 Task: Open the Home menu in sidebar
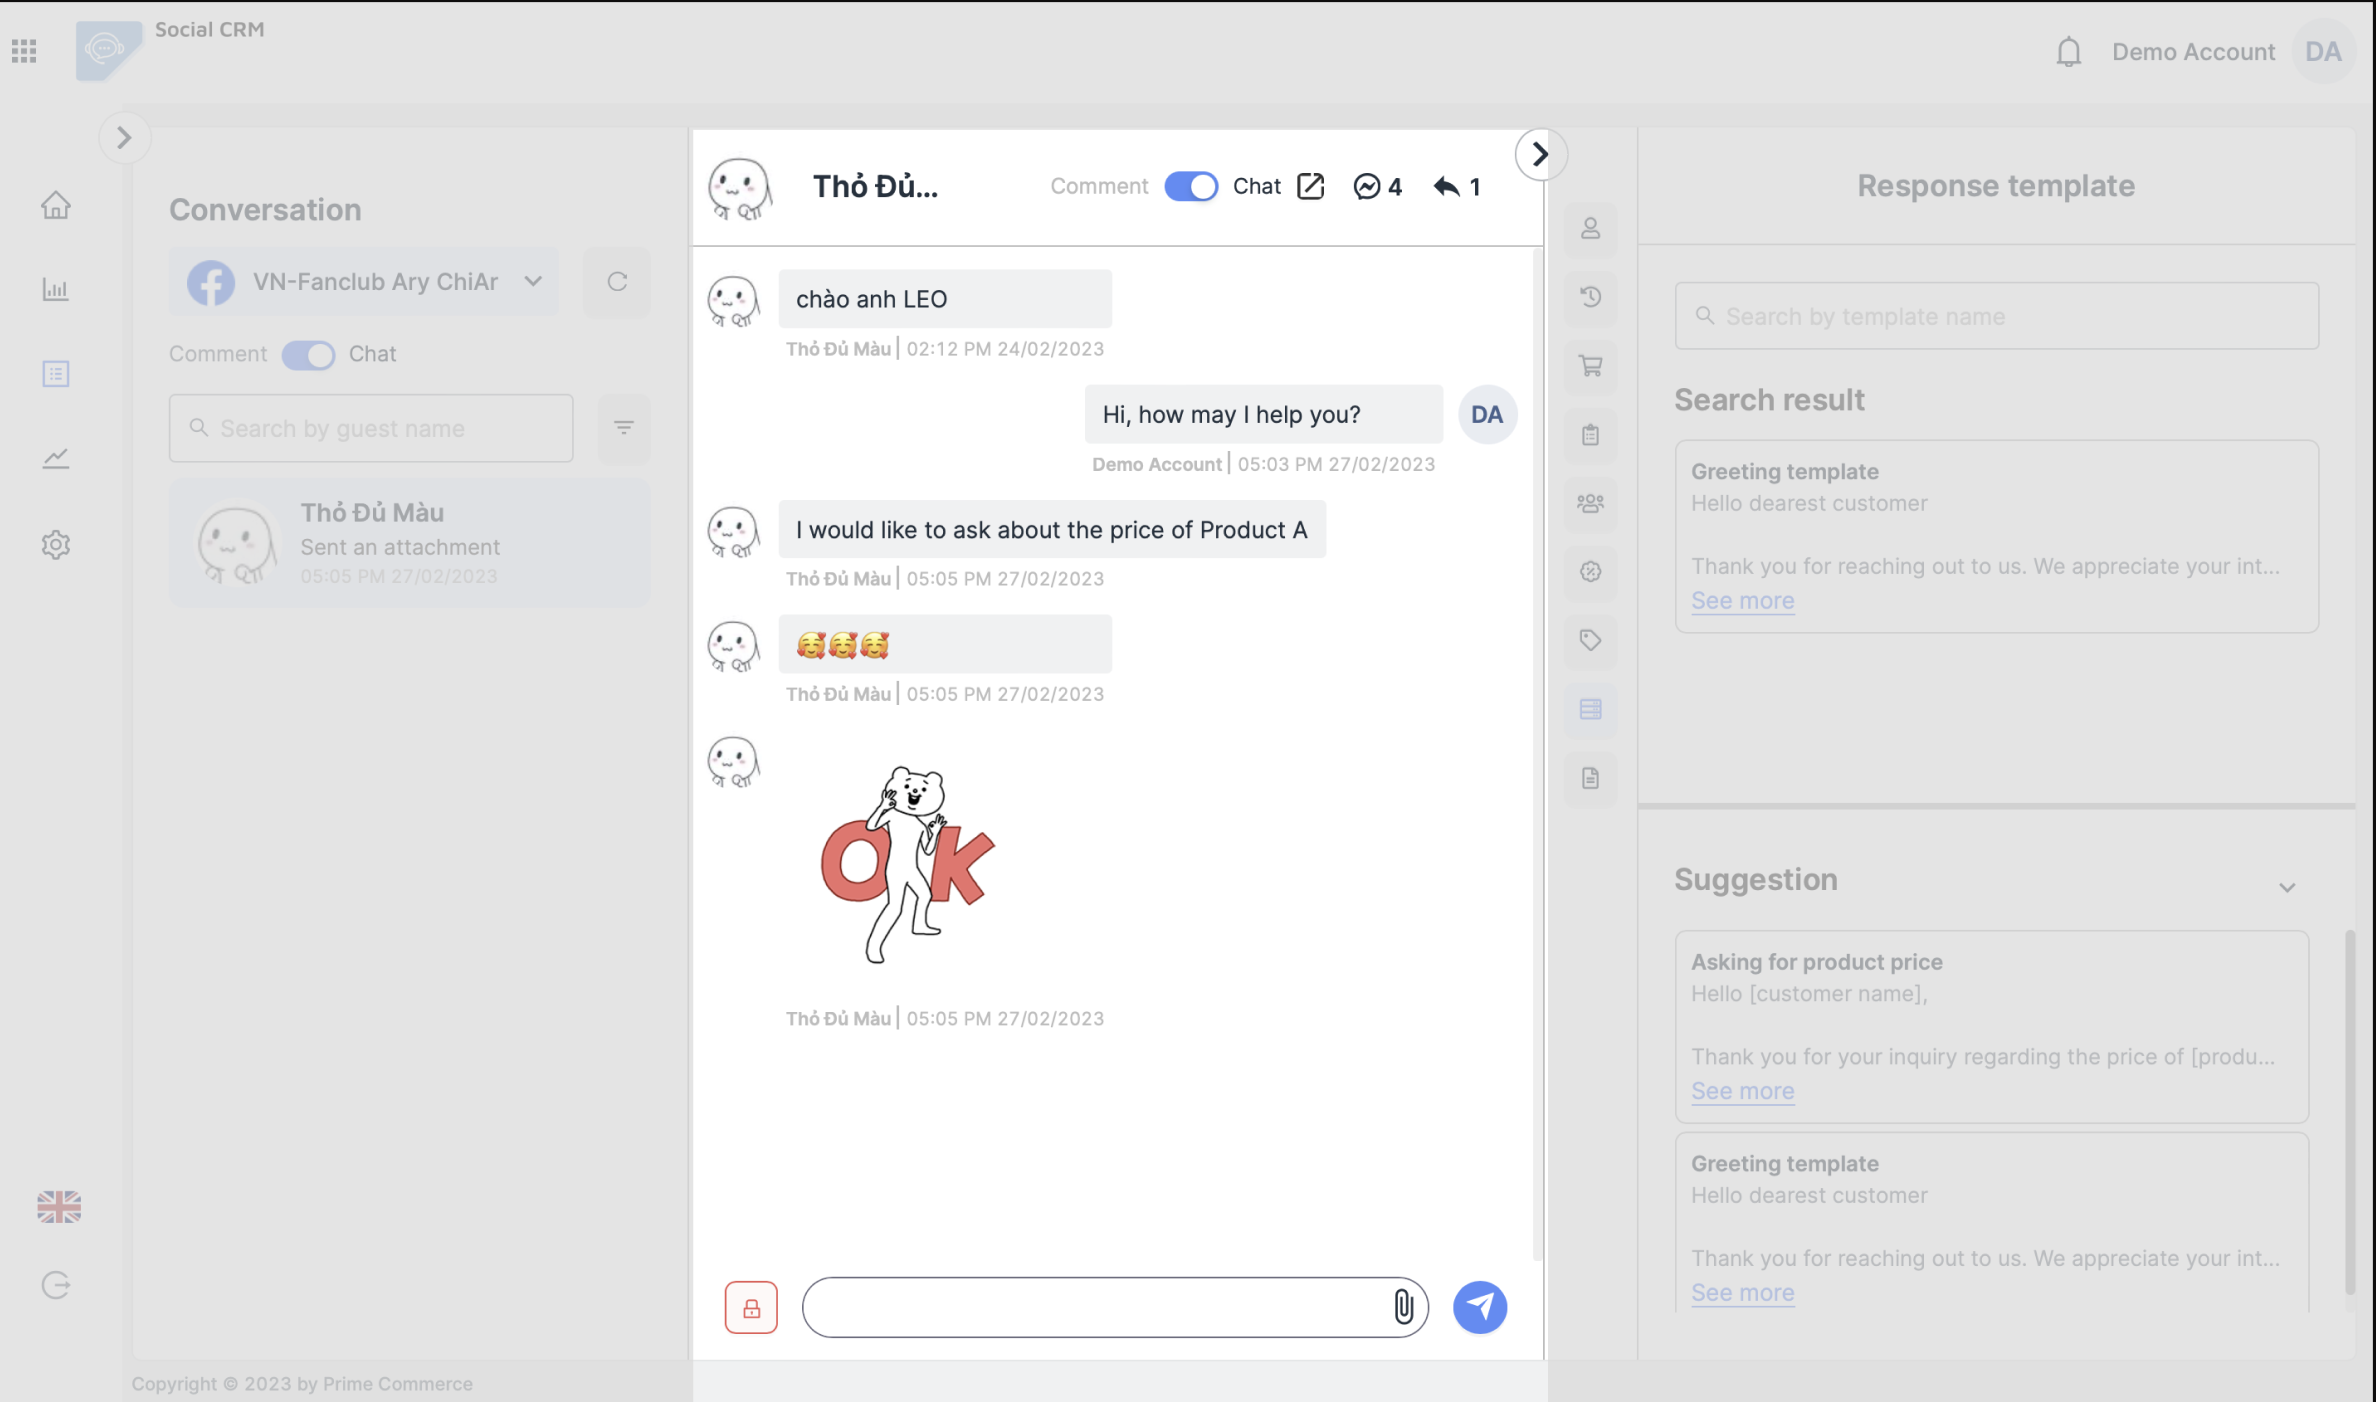56,205
